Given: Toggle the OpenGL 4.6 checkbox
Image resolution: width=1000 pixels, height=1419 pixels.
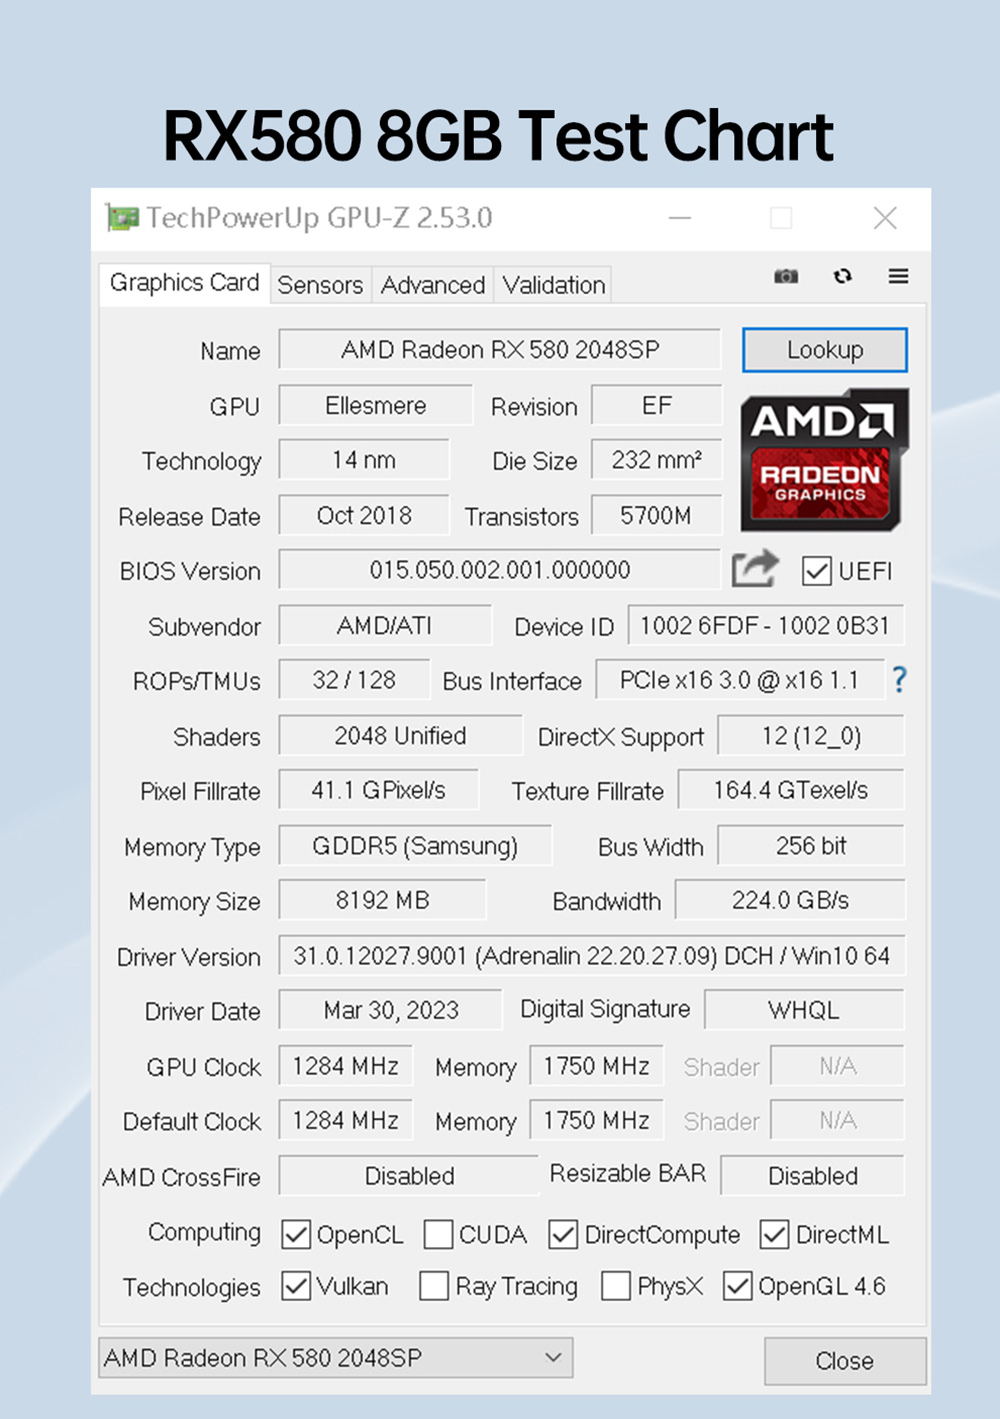Looking at the screenshot, I should tap(737, 1287).
